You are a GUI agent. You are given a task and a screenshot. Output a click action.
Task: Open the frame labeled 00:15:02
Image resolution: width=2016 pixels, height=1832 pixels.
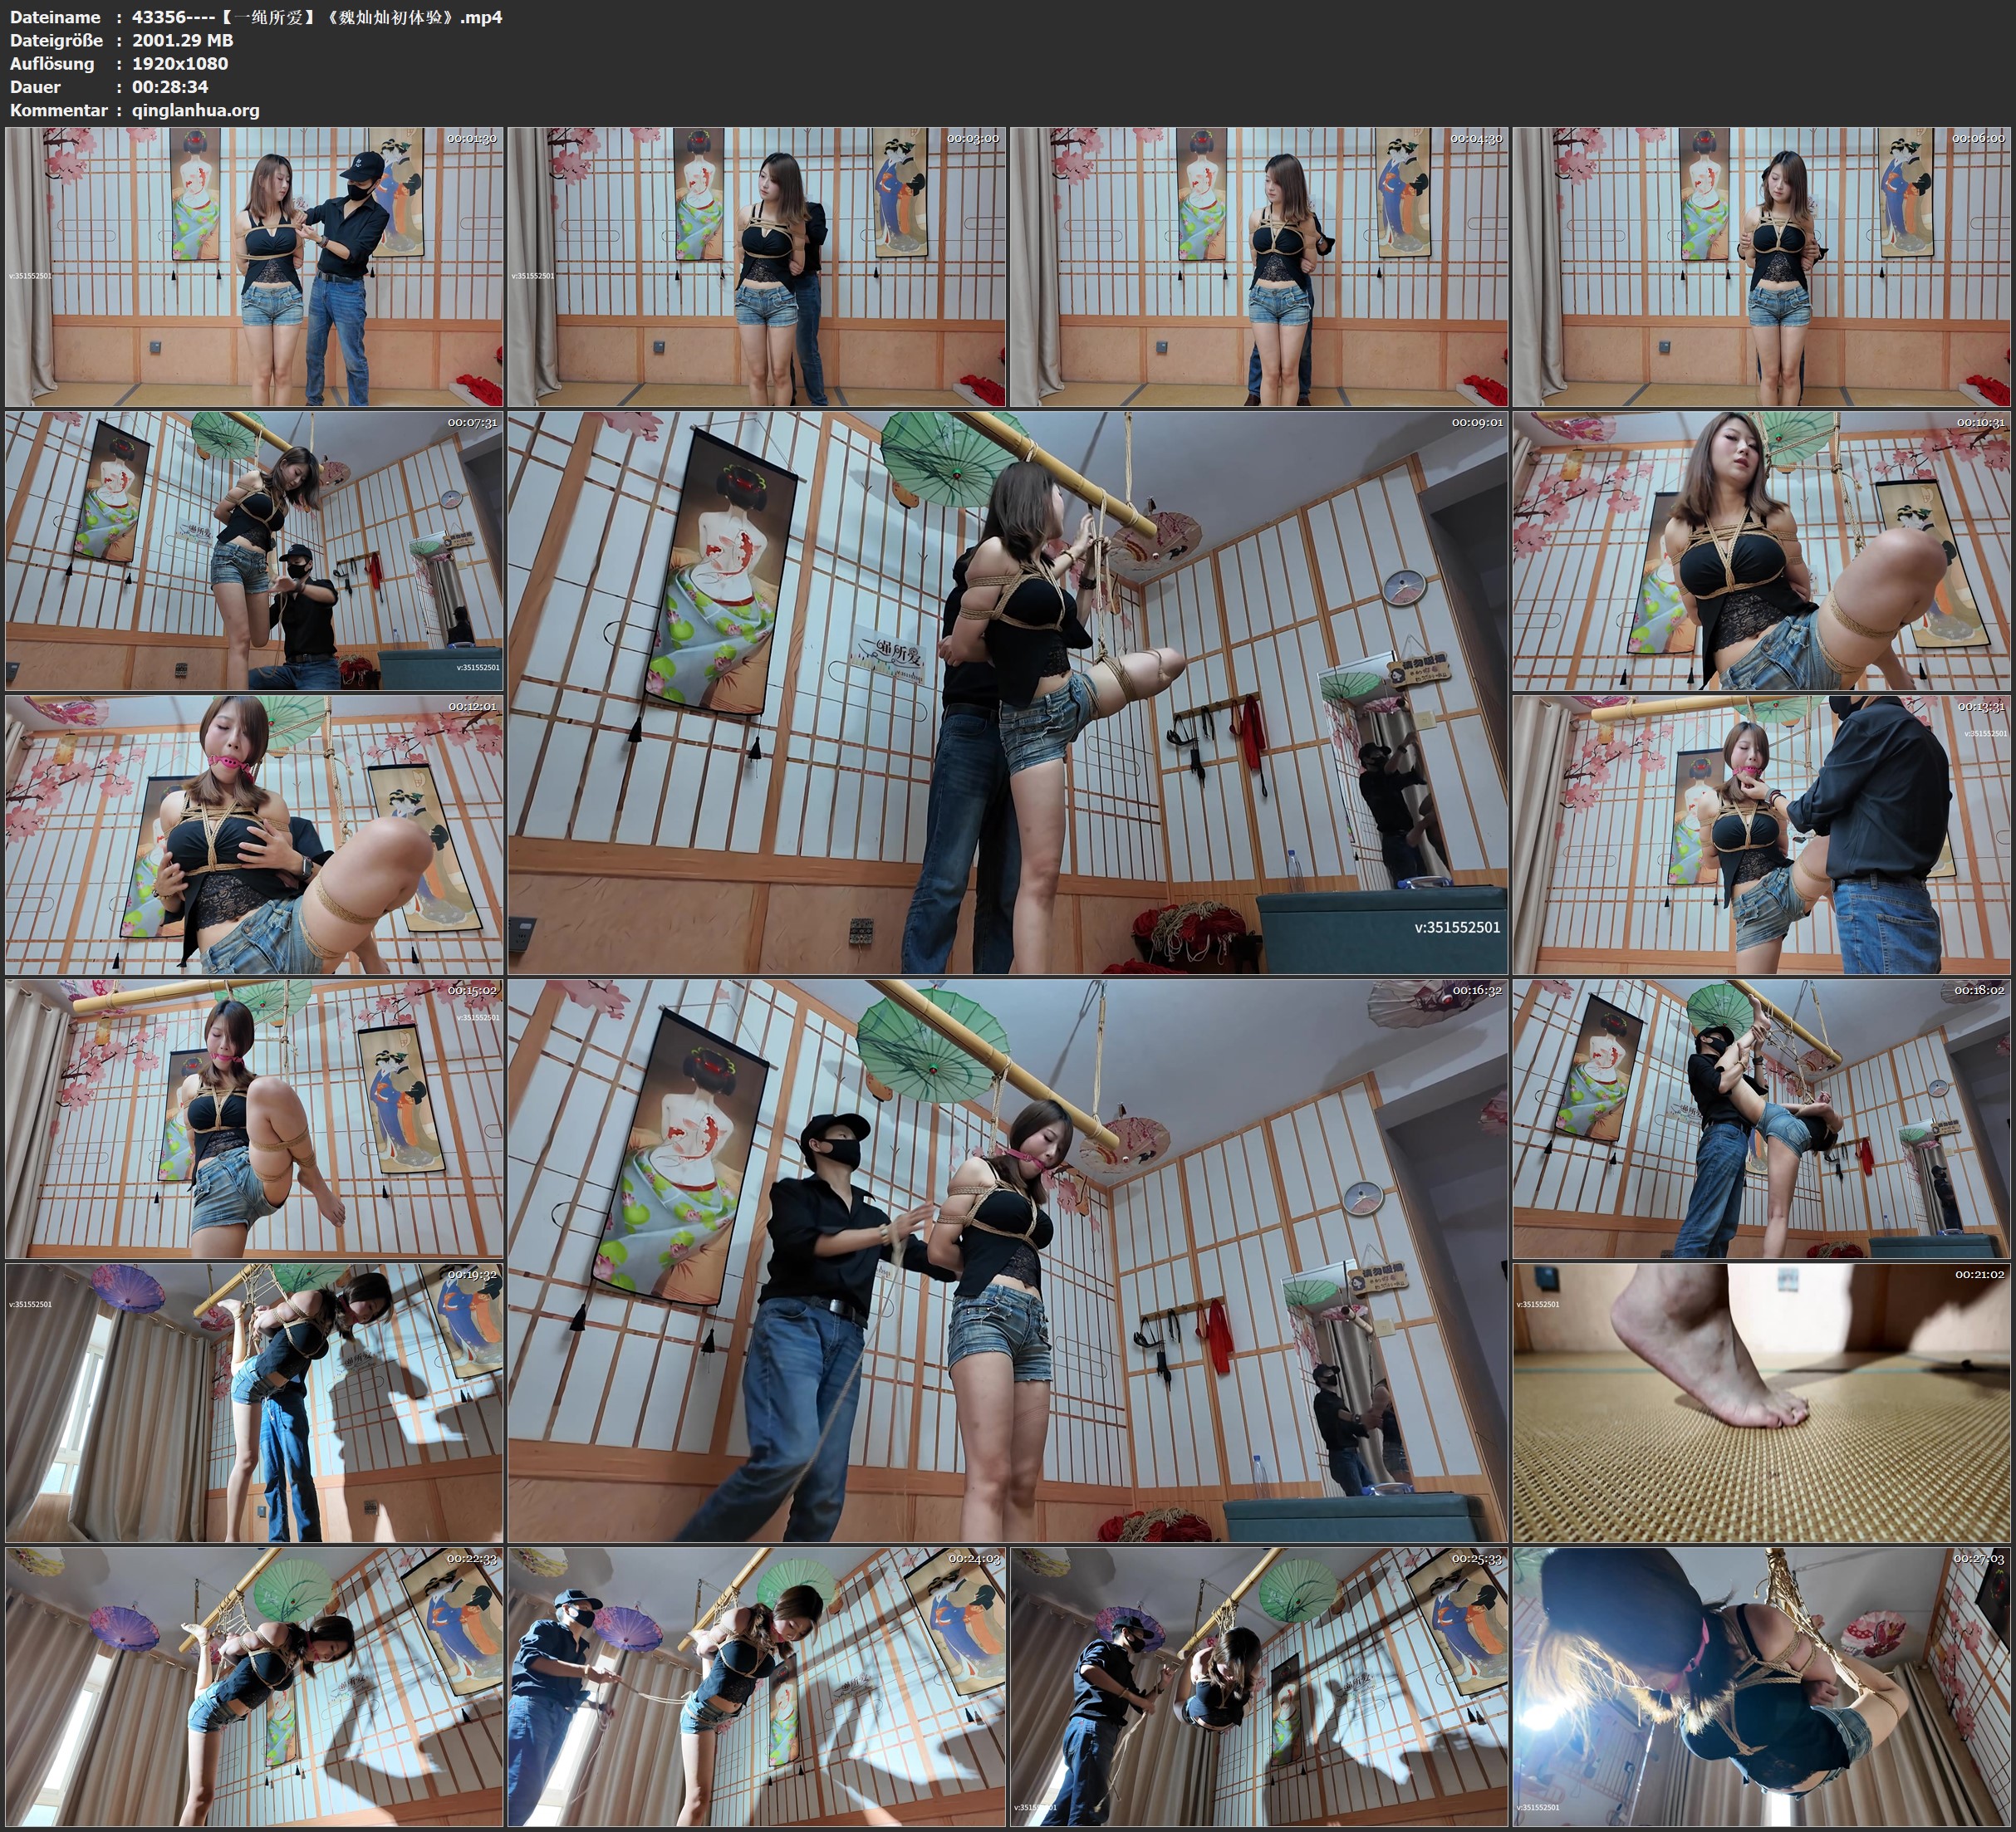tap(254, 1119)
